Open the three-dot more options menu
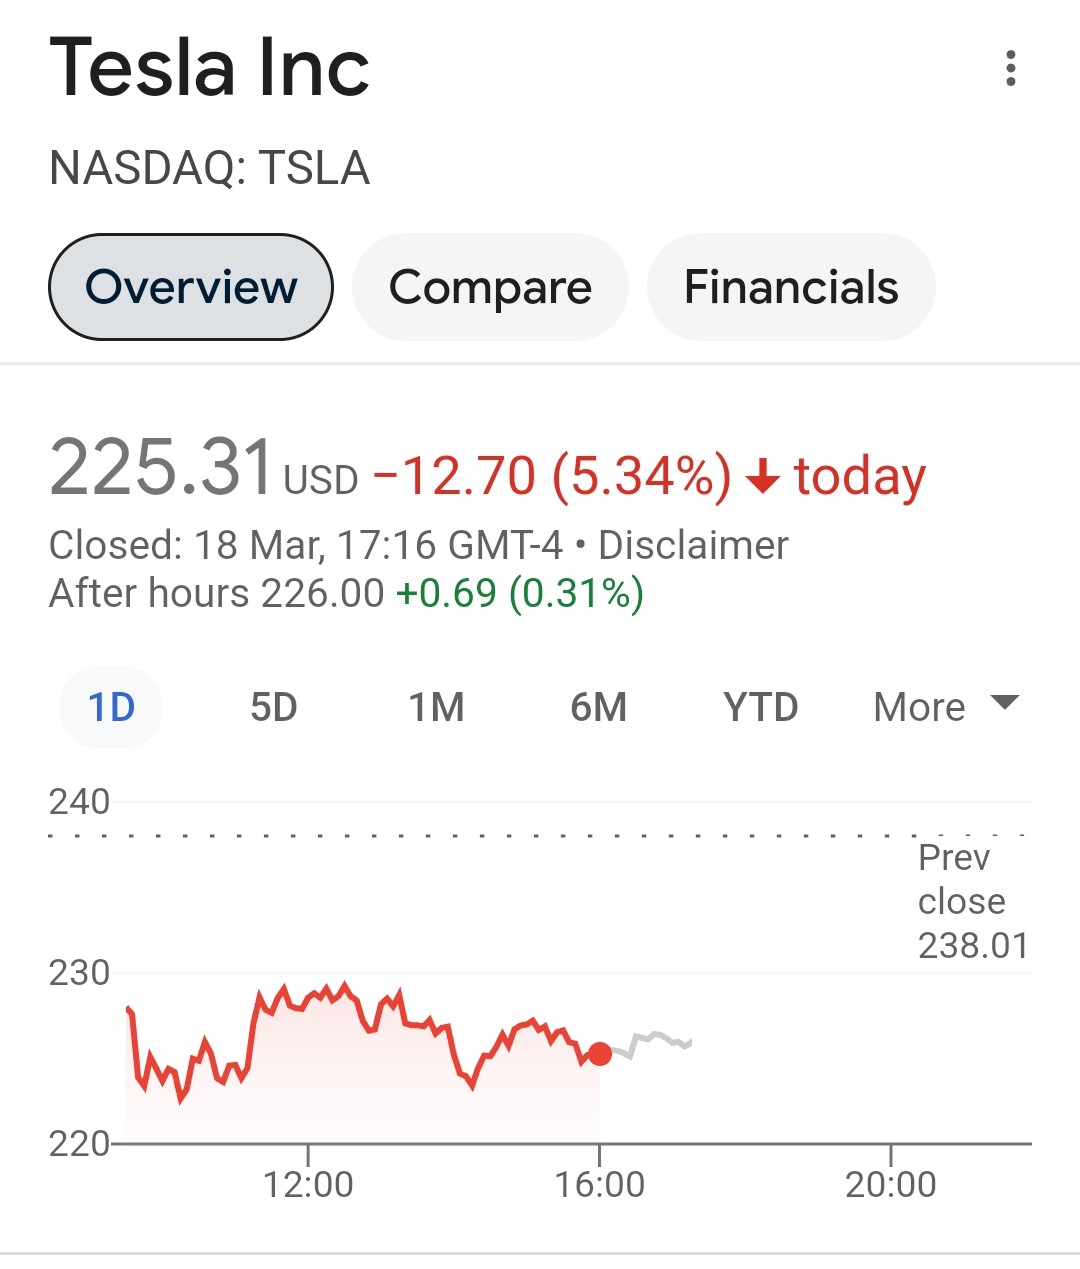The image size is (1080, 1269). click(1011, 68)
